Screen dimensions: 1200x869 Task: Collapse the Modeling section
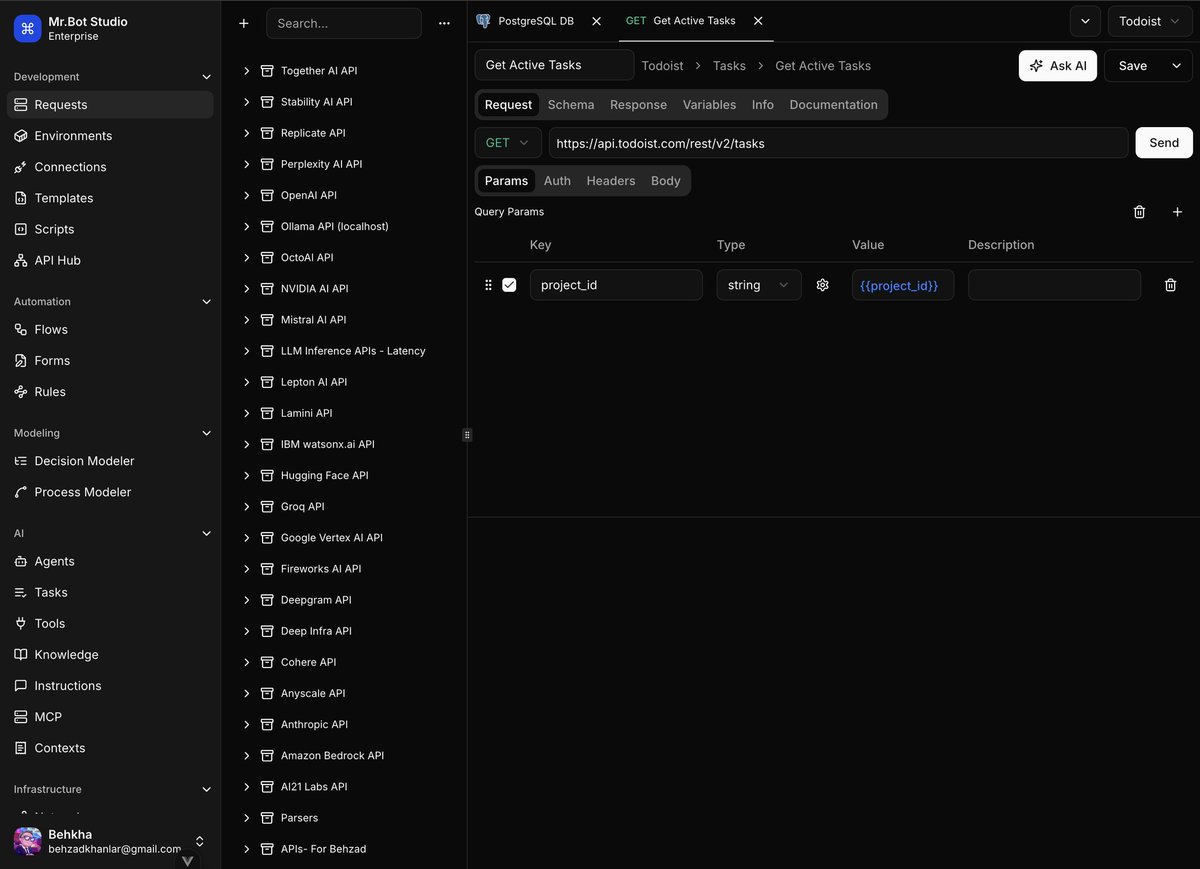click(x=207, y=433)
